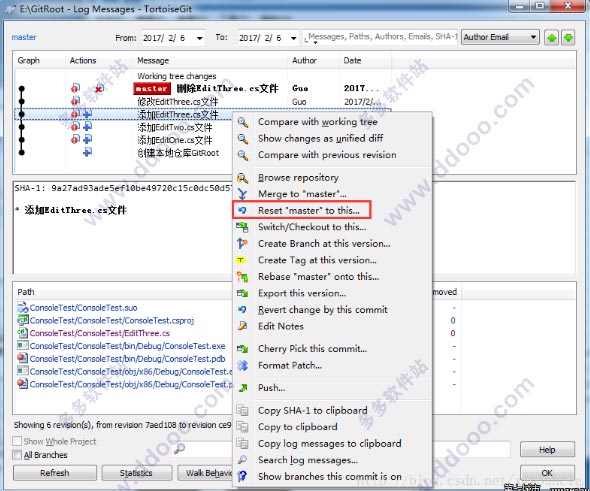Click the Browse repository icon
Screen dimensions: 590x491
pyautogui.click(x=243, y=178)
